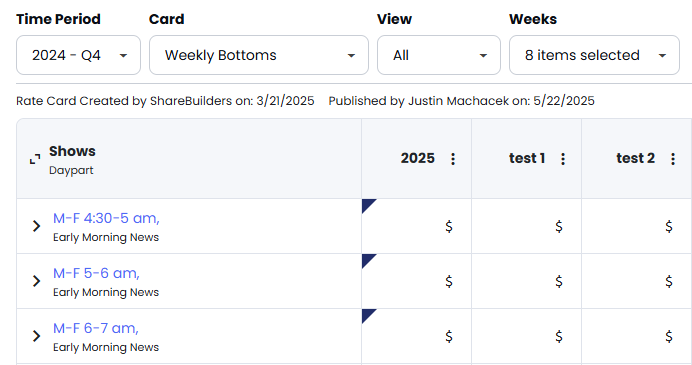The height and width of the screenshot is (365, 692).
Task: Click the 2025 rate cell for M-F 4:30-5 am
Action: click(x=416, y=226)
